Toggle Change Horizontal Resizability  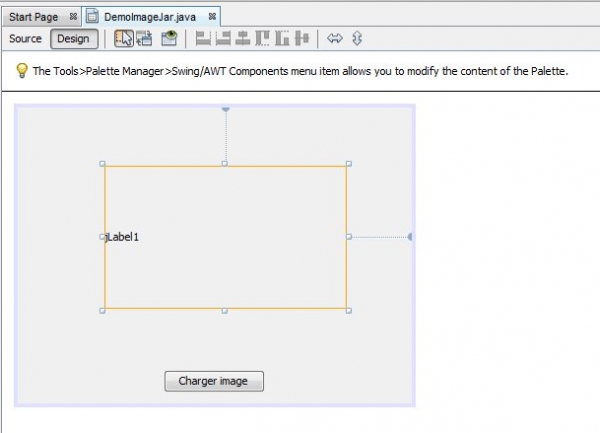pos(335,39)
